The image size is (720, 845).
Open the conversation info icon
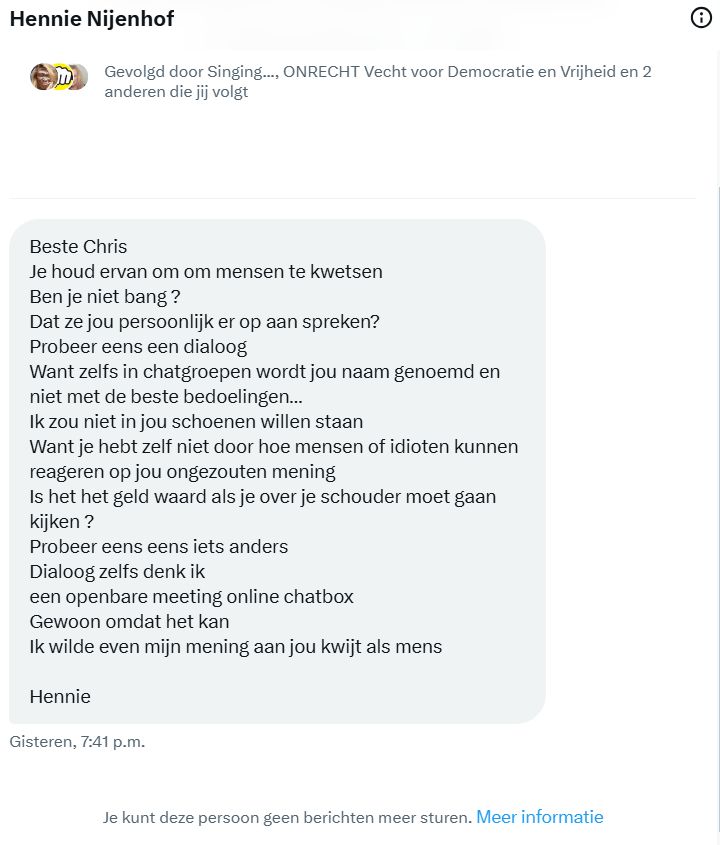[x=701, y=18]
